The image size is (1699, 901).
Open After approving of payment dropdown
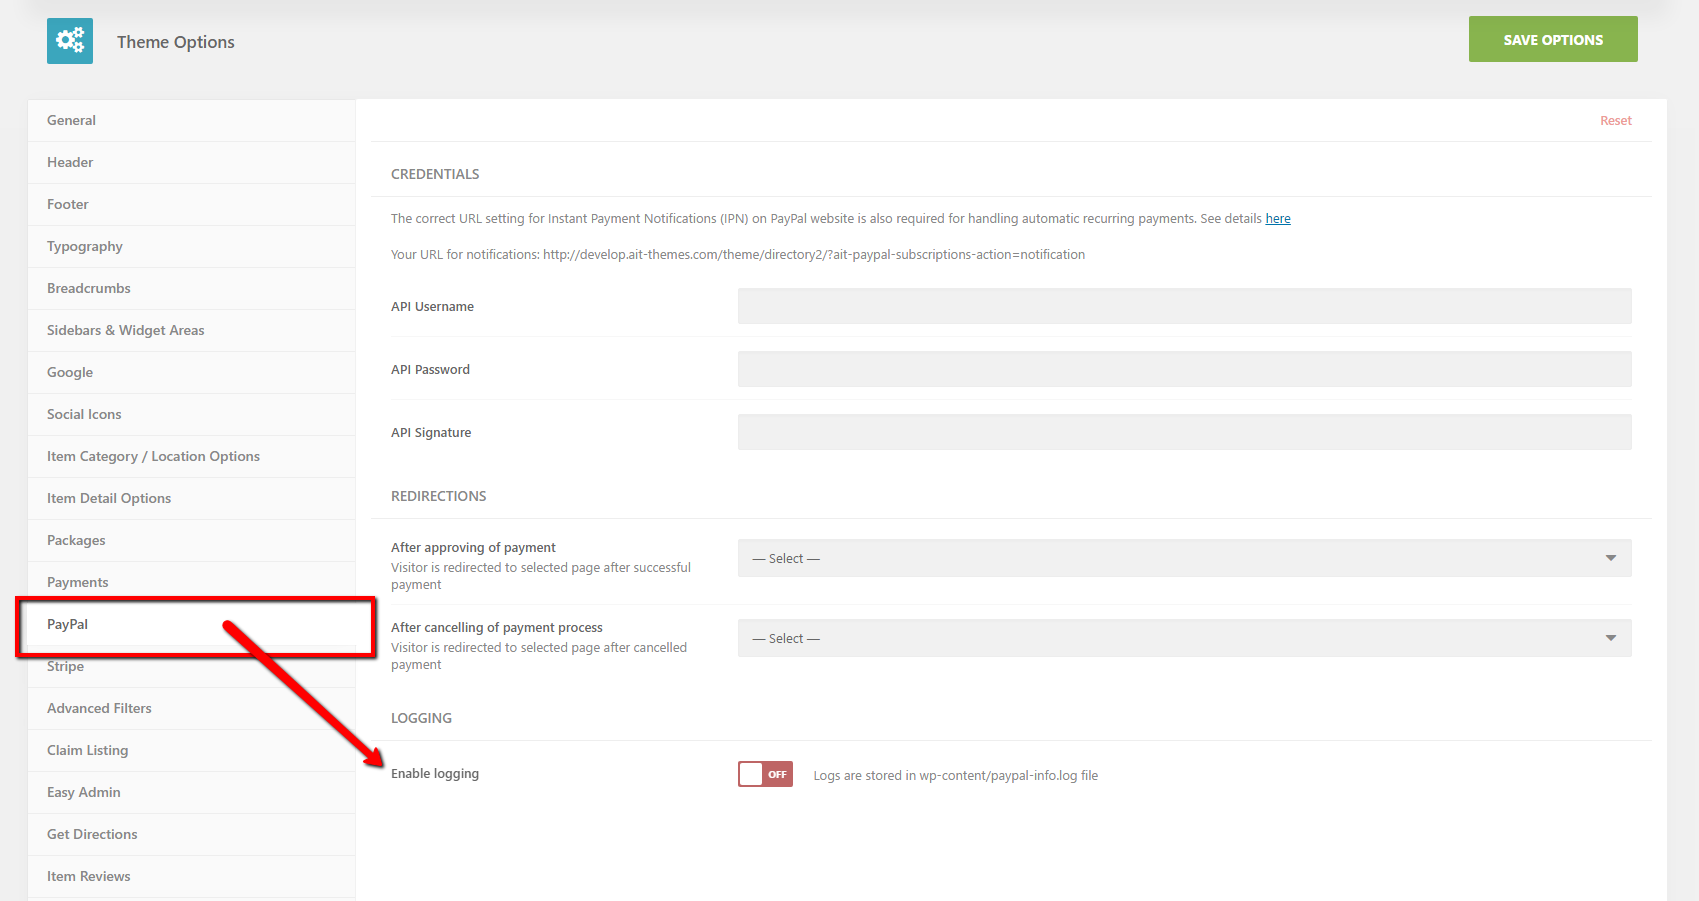(1184, 558)
